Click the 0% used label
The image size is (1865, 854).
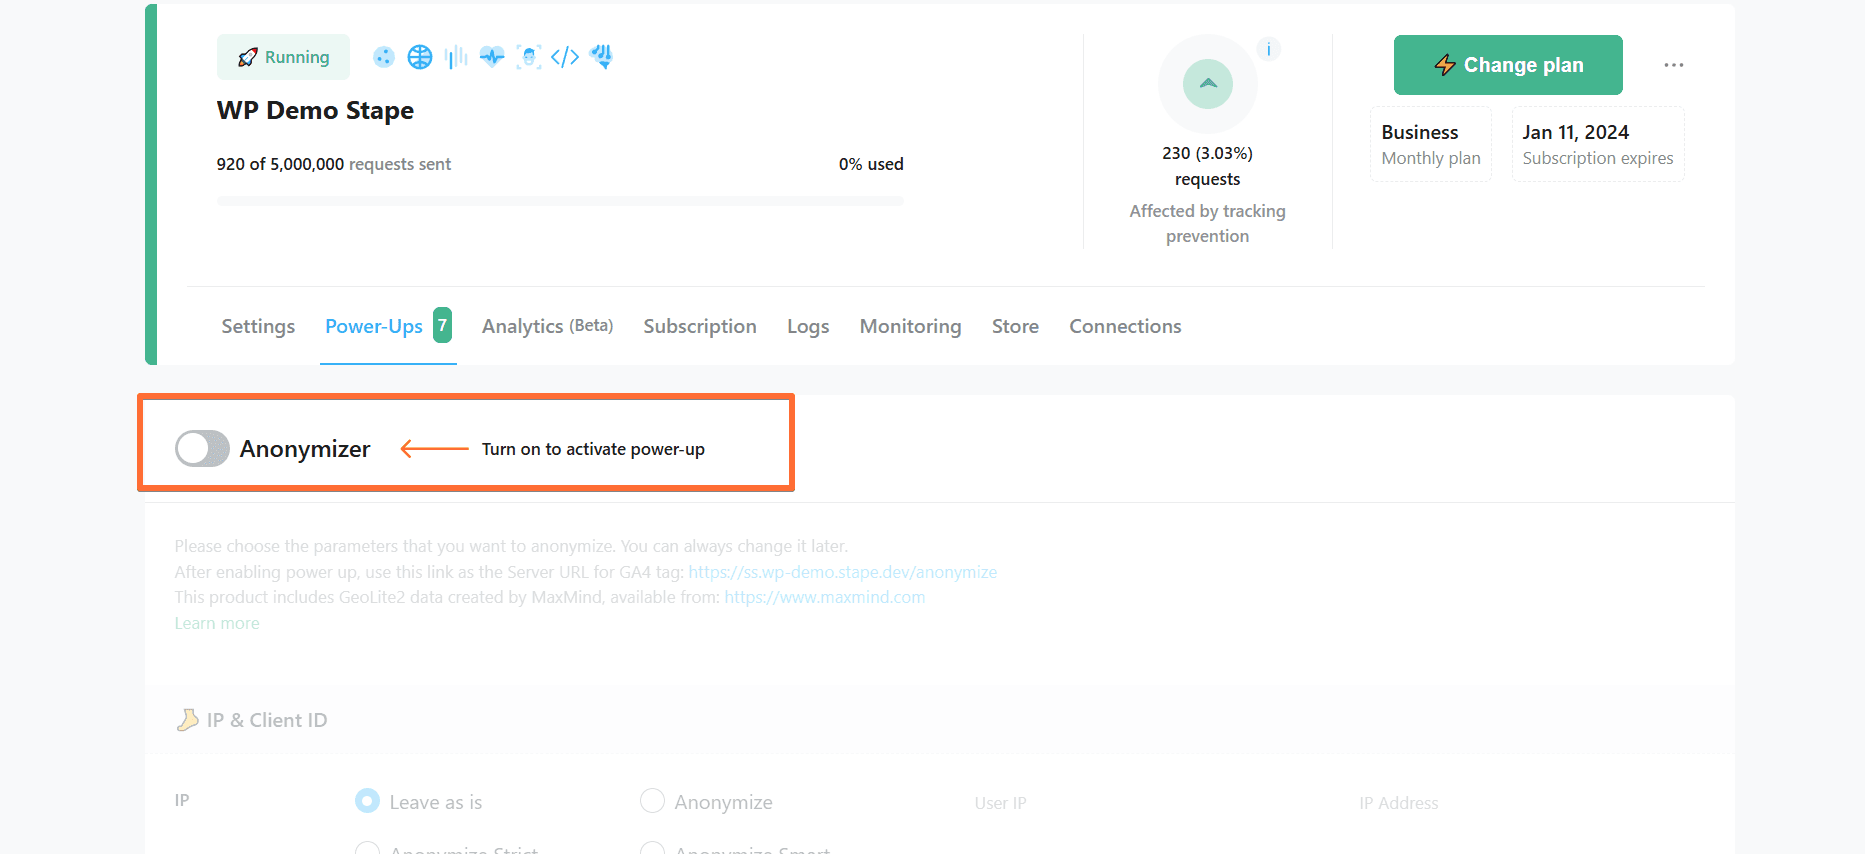[x=871, y=164]
